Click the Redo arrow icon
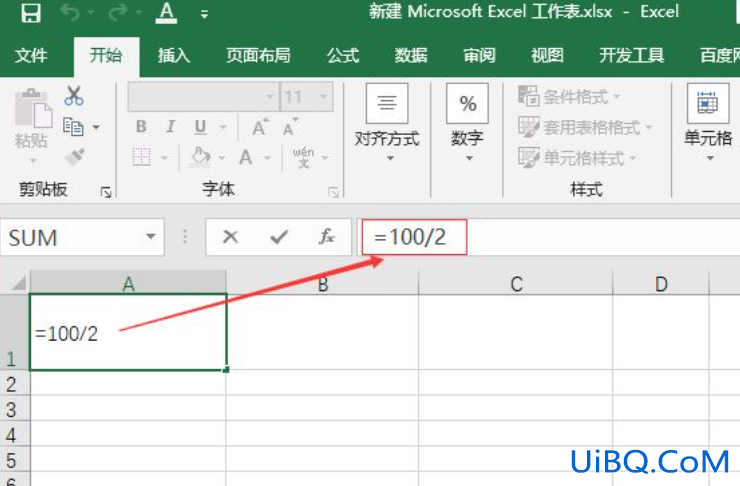The width and height of the screenshot is (740, 486). tap(118, 13)
